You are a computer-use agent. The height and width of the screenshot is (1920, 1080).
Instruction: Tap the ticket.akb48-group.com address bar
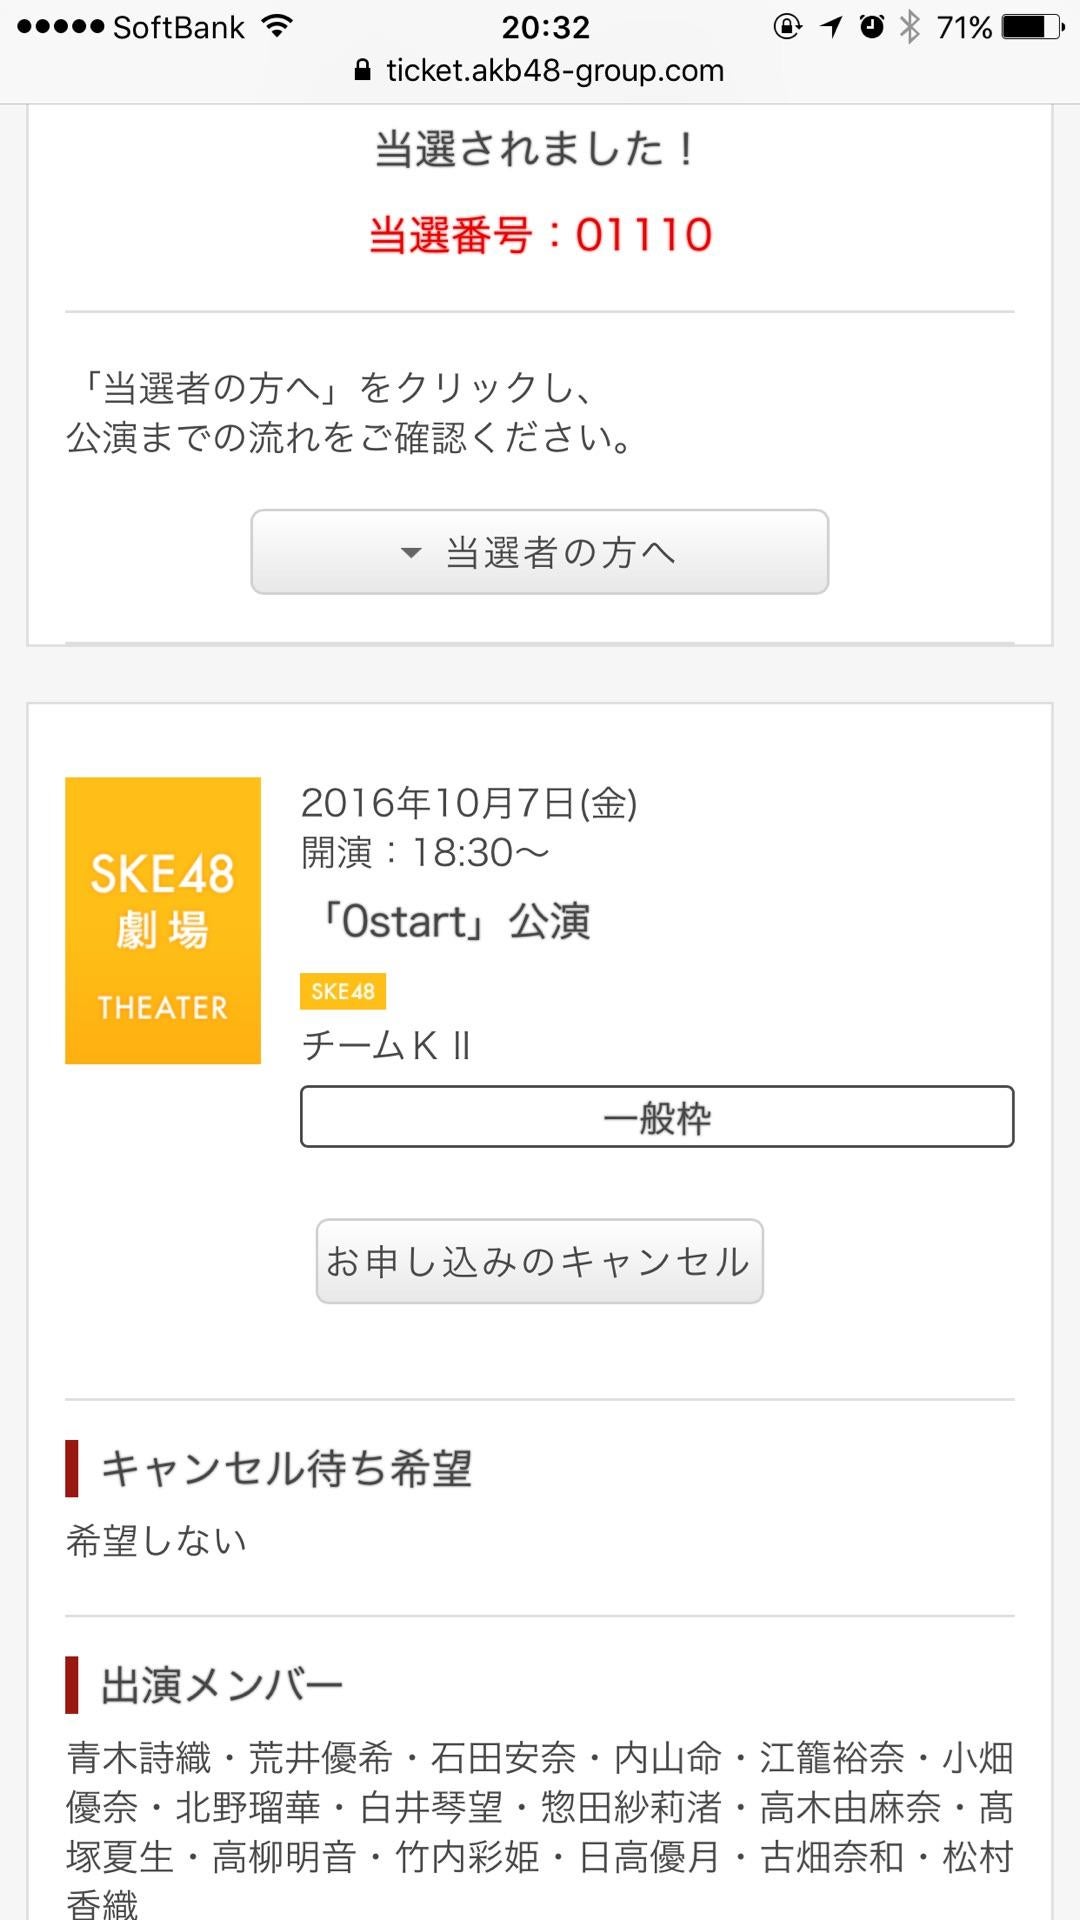tap(553, 70)
